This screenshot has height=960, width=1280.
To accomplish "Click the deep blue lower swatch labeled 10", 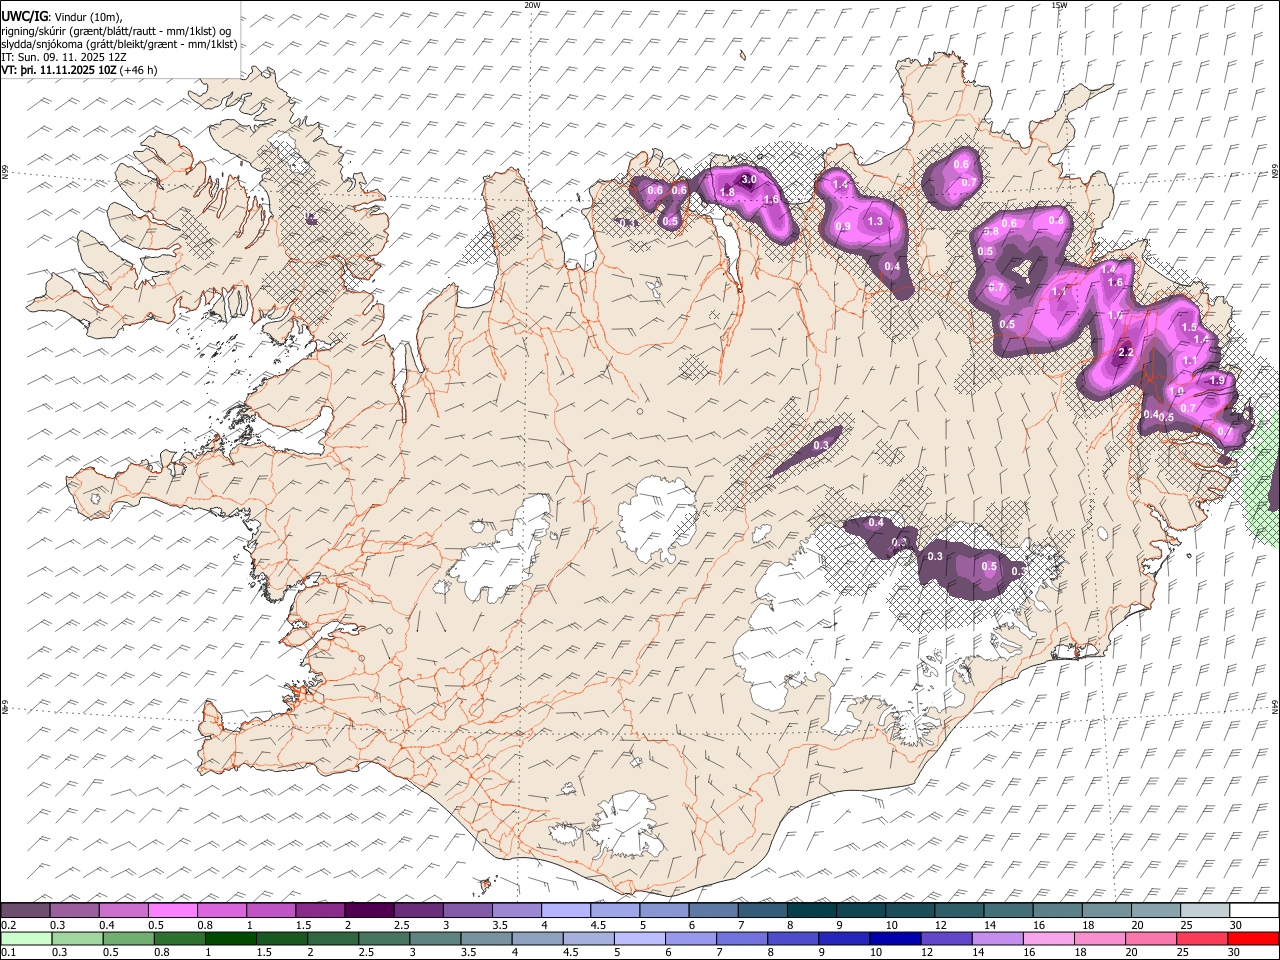I will [894, 938].
